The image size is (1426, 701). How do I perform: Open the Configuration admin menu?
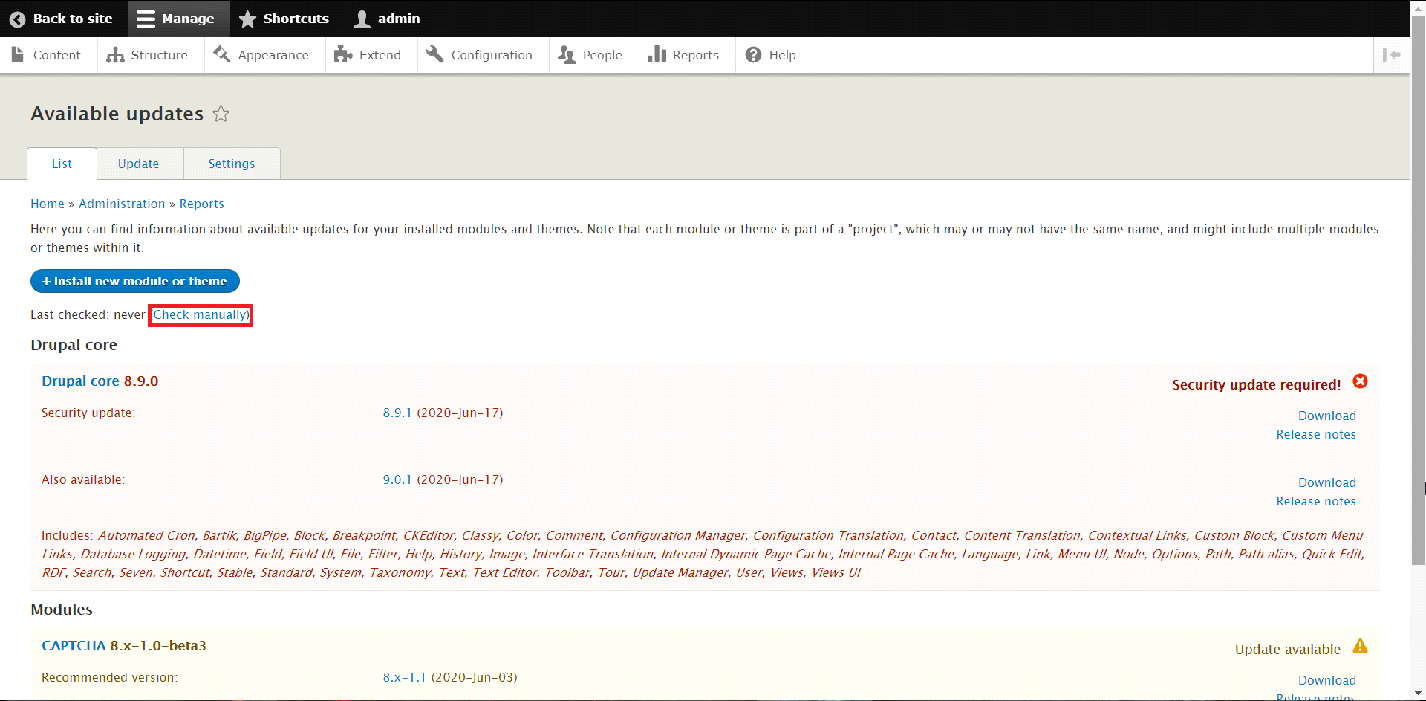(x=480, y=55)
